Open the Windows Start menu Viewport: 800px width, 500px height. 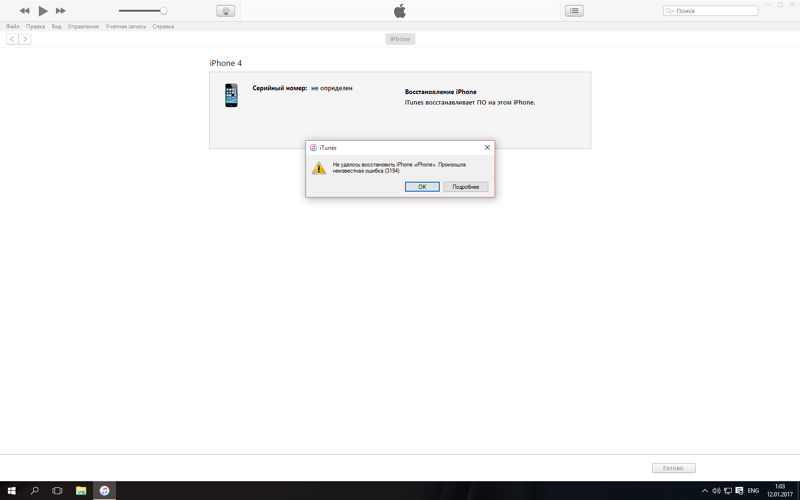coord(11,491)
